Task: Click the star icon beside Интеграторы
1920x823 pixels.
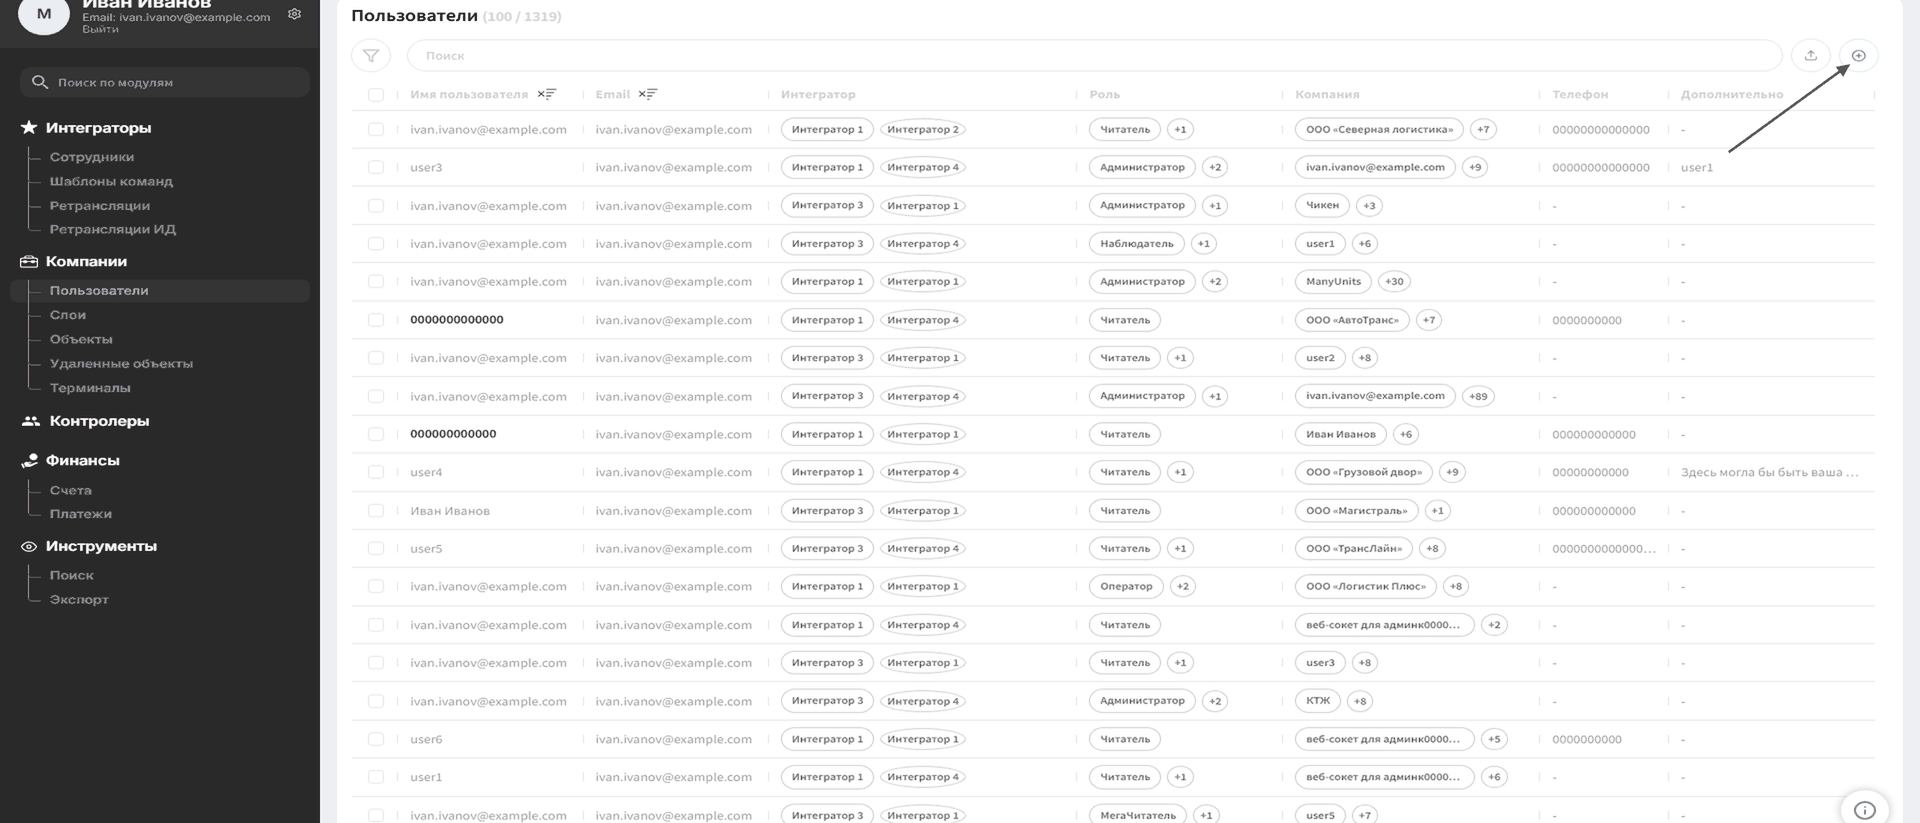Action: (x=29, y=127)
